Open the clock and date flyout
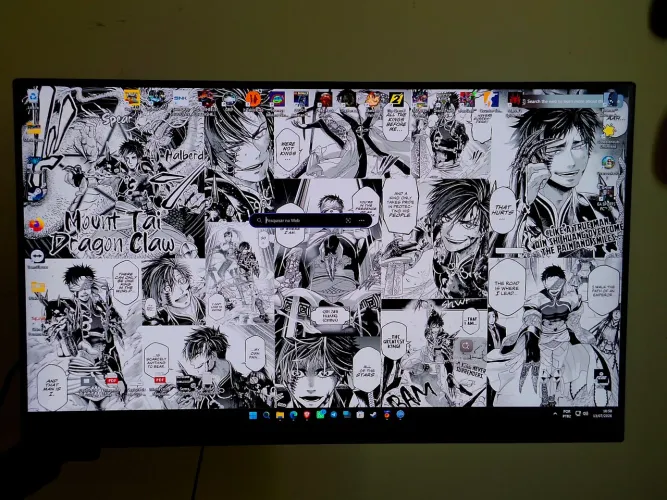Viewport: 667px width, 500px height. 602,414
